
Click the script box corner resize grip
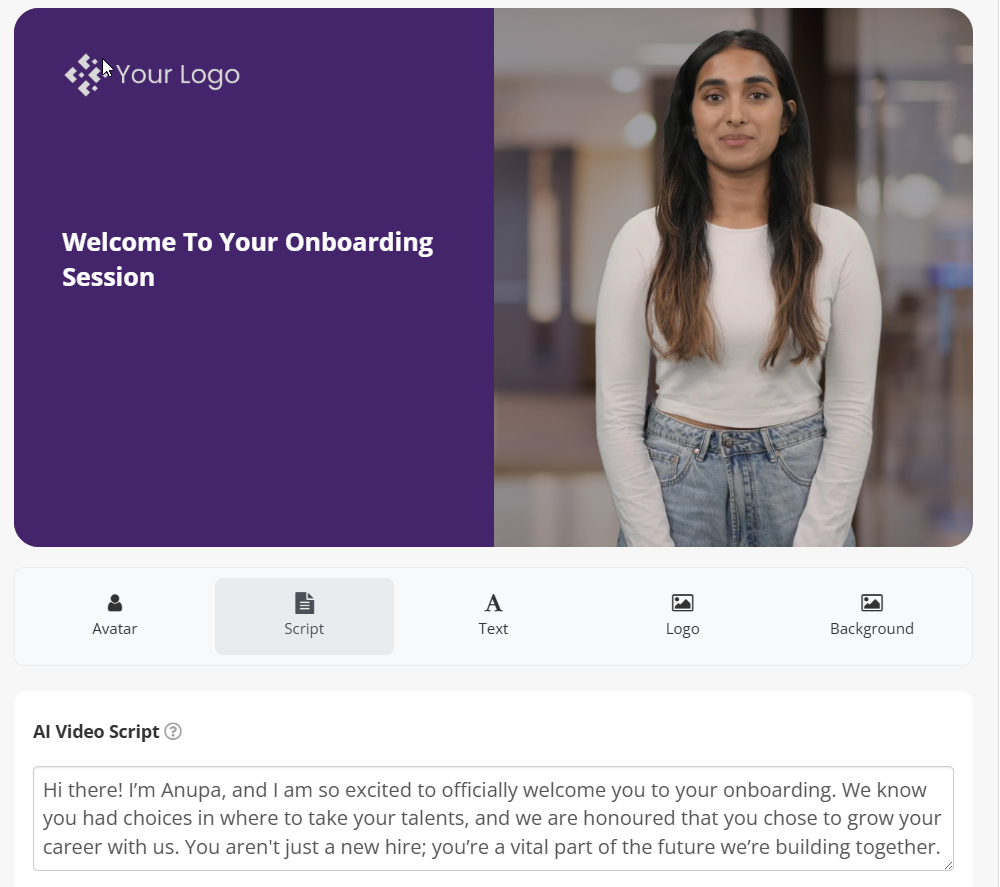click(x=948, y=865)
